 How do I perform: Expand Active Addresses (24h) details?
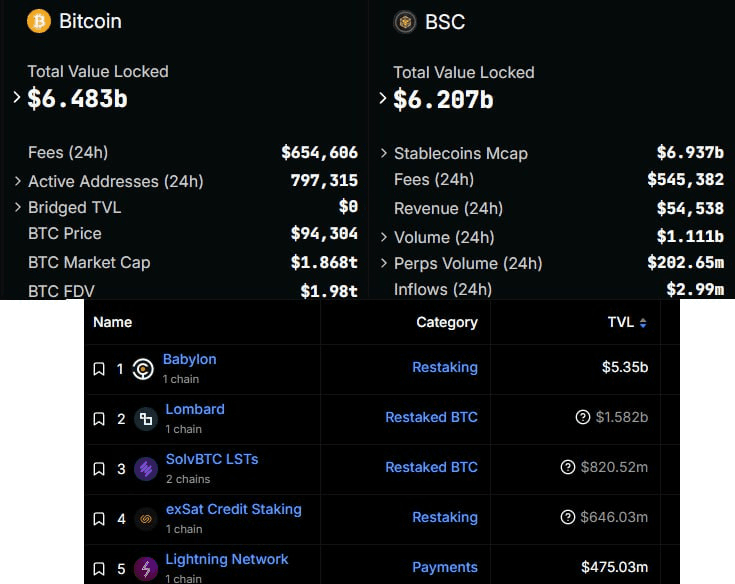18,181
